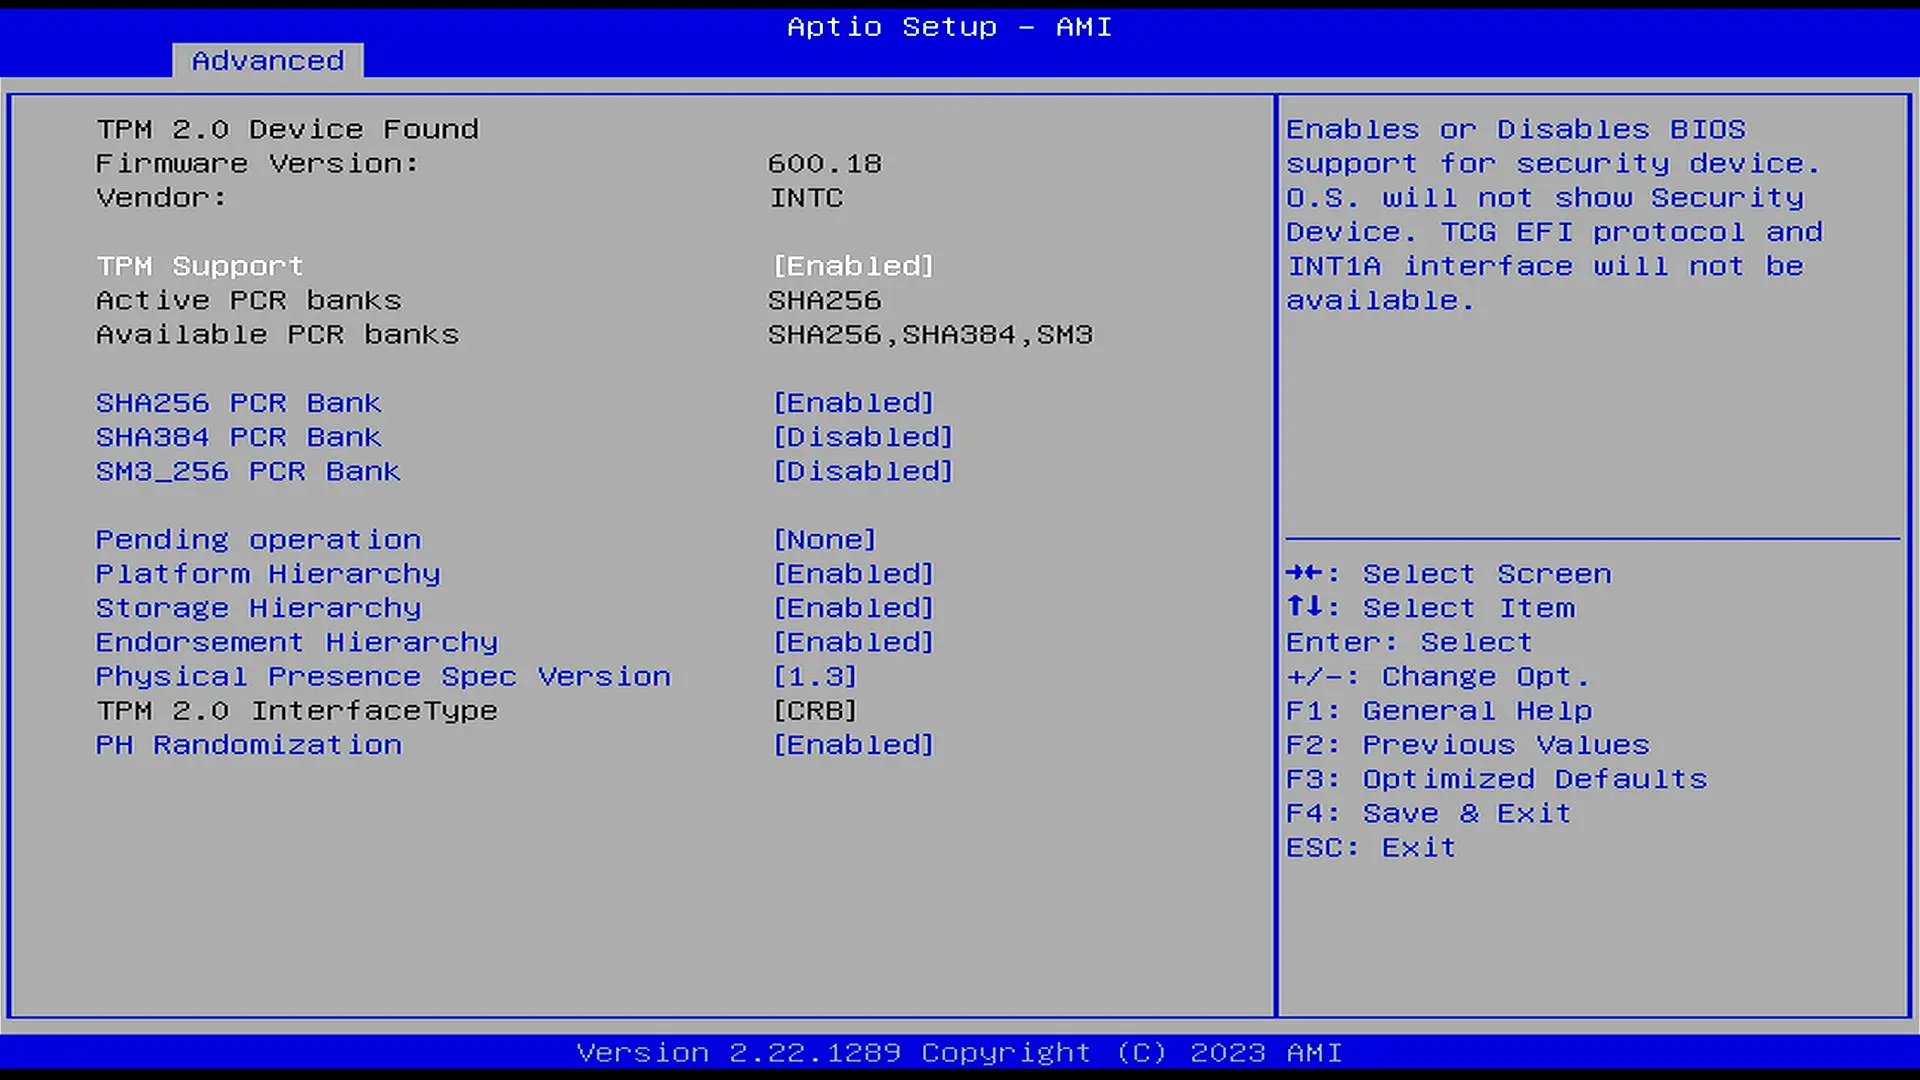This screenshot has width=1920, height=1080.
Task: Open the TPM Support [Enabled] option
Action: tap(853, 266)
